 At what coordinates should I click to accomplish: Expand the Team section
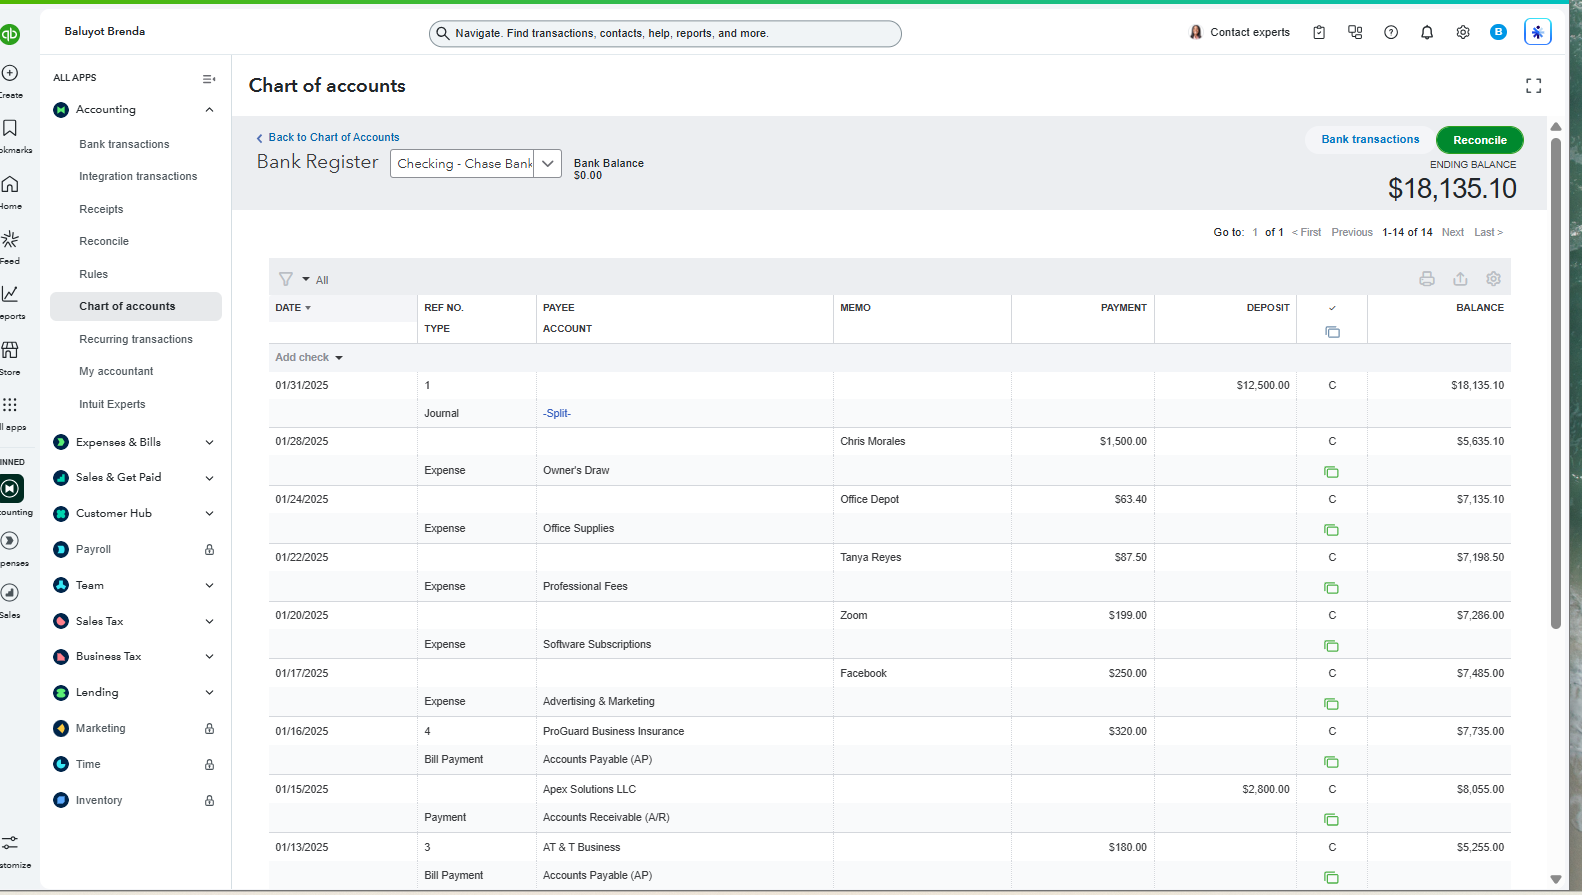coord(209,585)
